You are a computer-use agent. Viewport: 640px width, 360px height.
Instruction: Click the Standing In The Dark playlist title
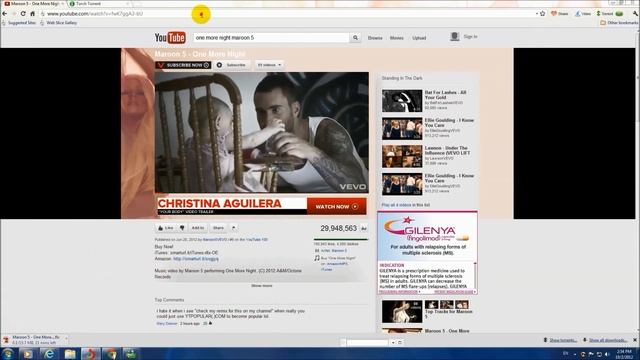(402, 78)
